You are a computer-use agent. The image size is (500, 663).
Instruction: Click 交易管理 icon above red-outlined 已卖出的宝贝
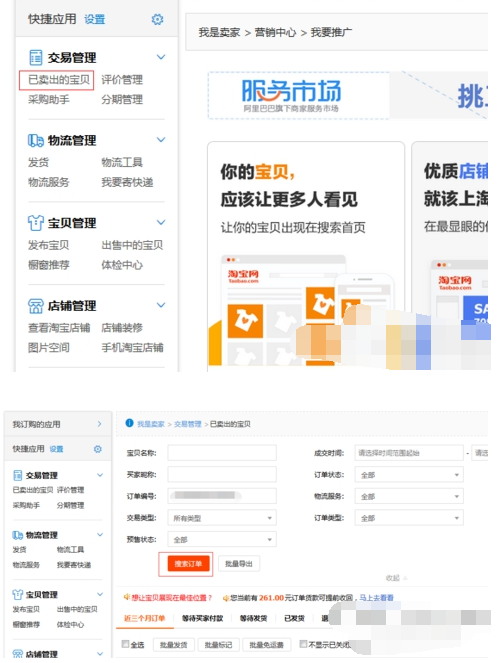[36, 57]
